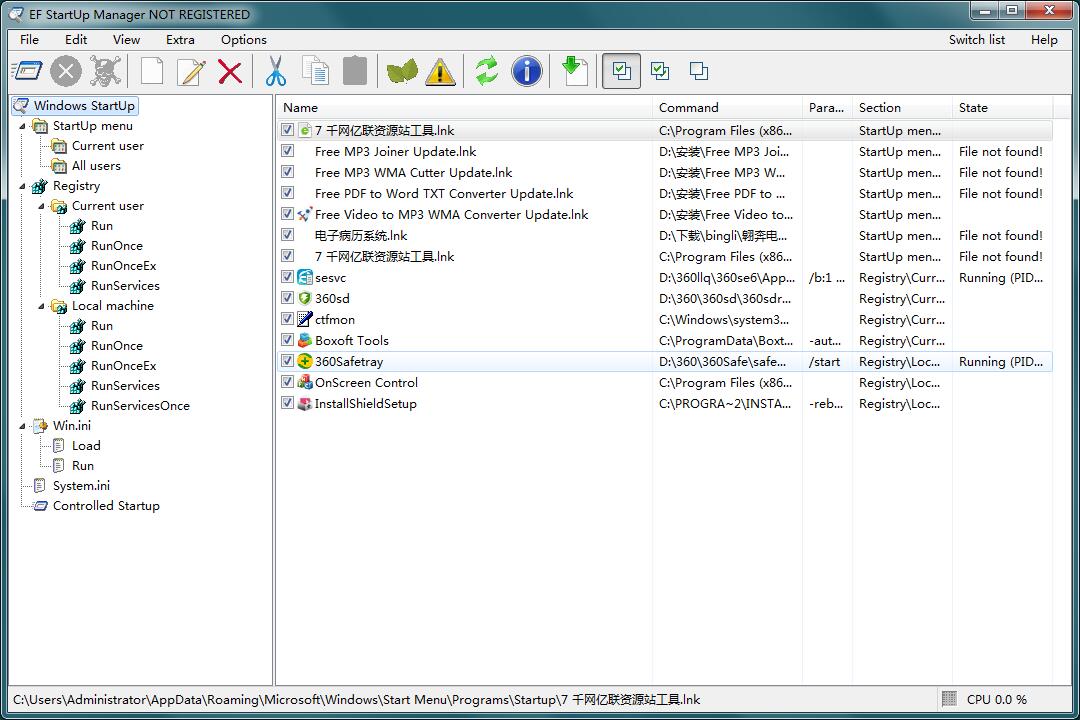This screenshot has height=720, width=1080.
Task: Disable the 360sd startup checkbox
Action: coord(288,298)
